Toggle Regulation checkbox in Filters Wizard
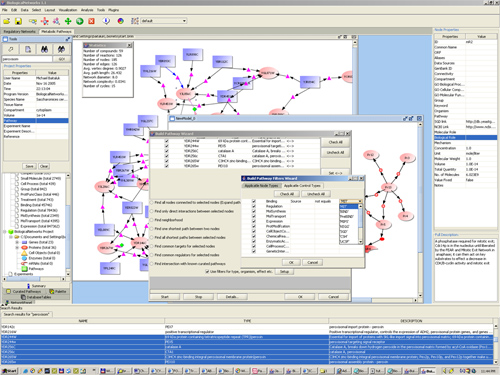Viewport: 500px width, 375px height. coord(254,206)
